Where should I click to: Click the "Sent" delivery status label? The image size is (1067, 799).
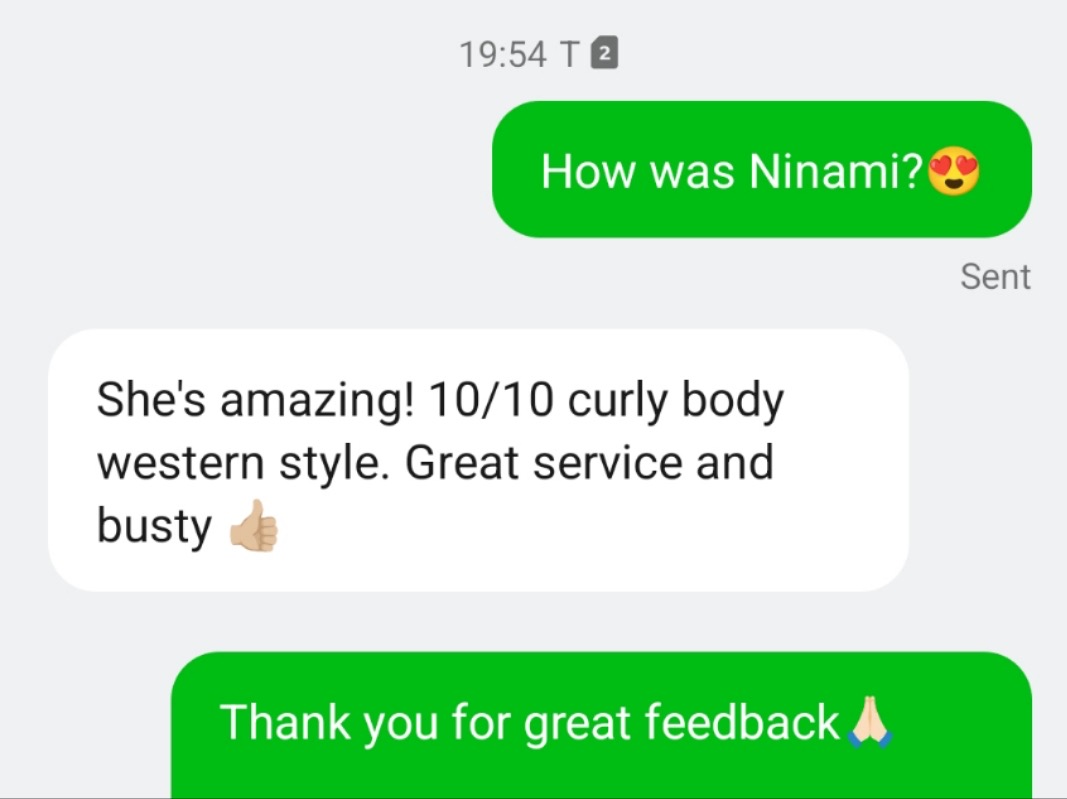pyautogui.click(x=995, y=276)
